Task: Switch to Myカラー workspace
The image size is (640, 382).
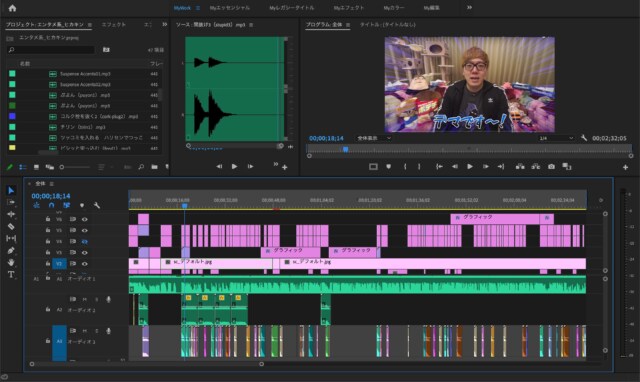Action: tap(393, 8)
